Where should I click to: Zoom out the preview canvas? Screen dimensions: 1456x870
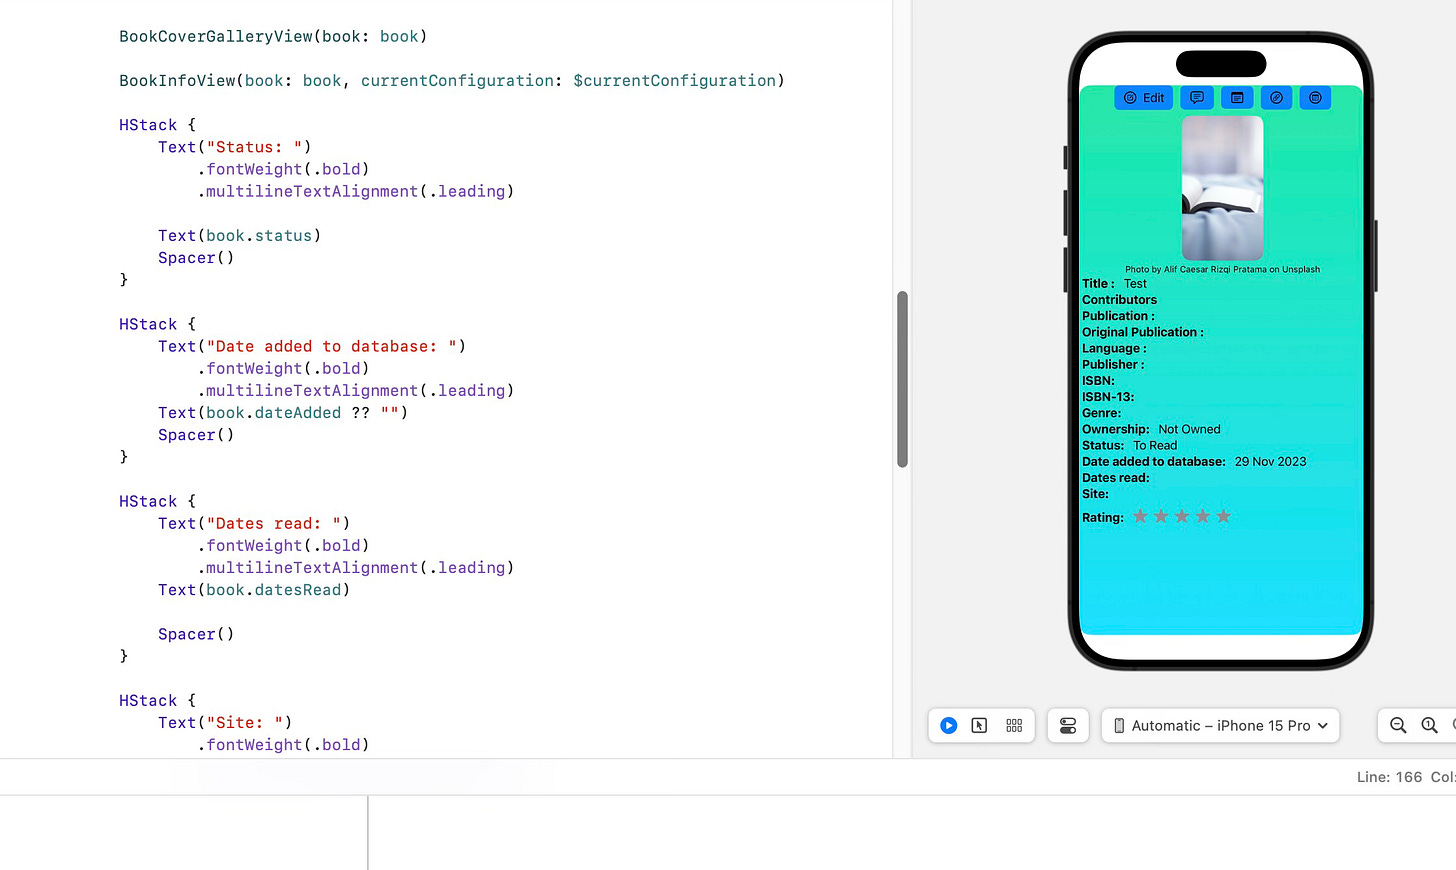coord(1397,725)
